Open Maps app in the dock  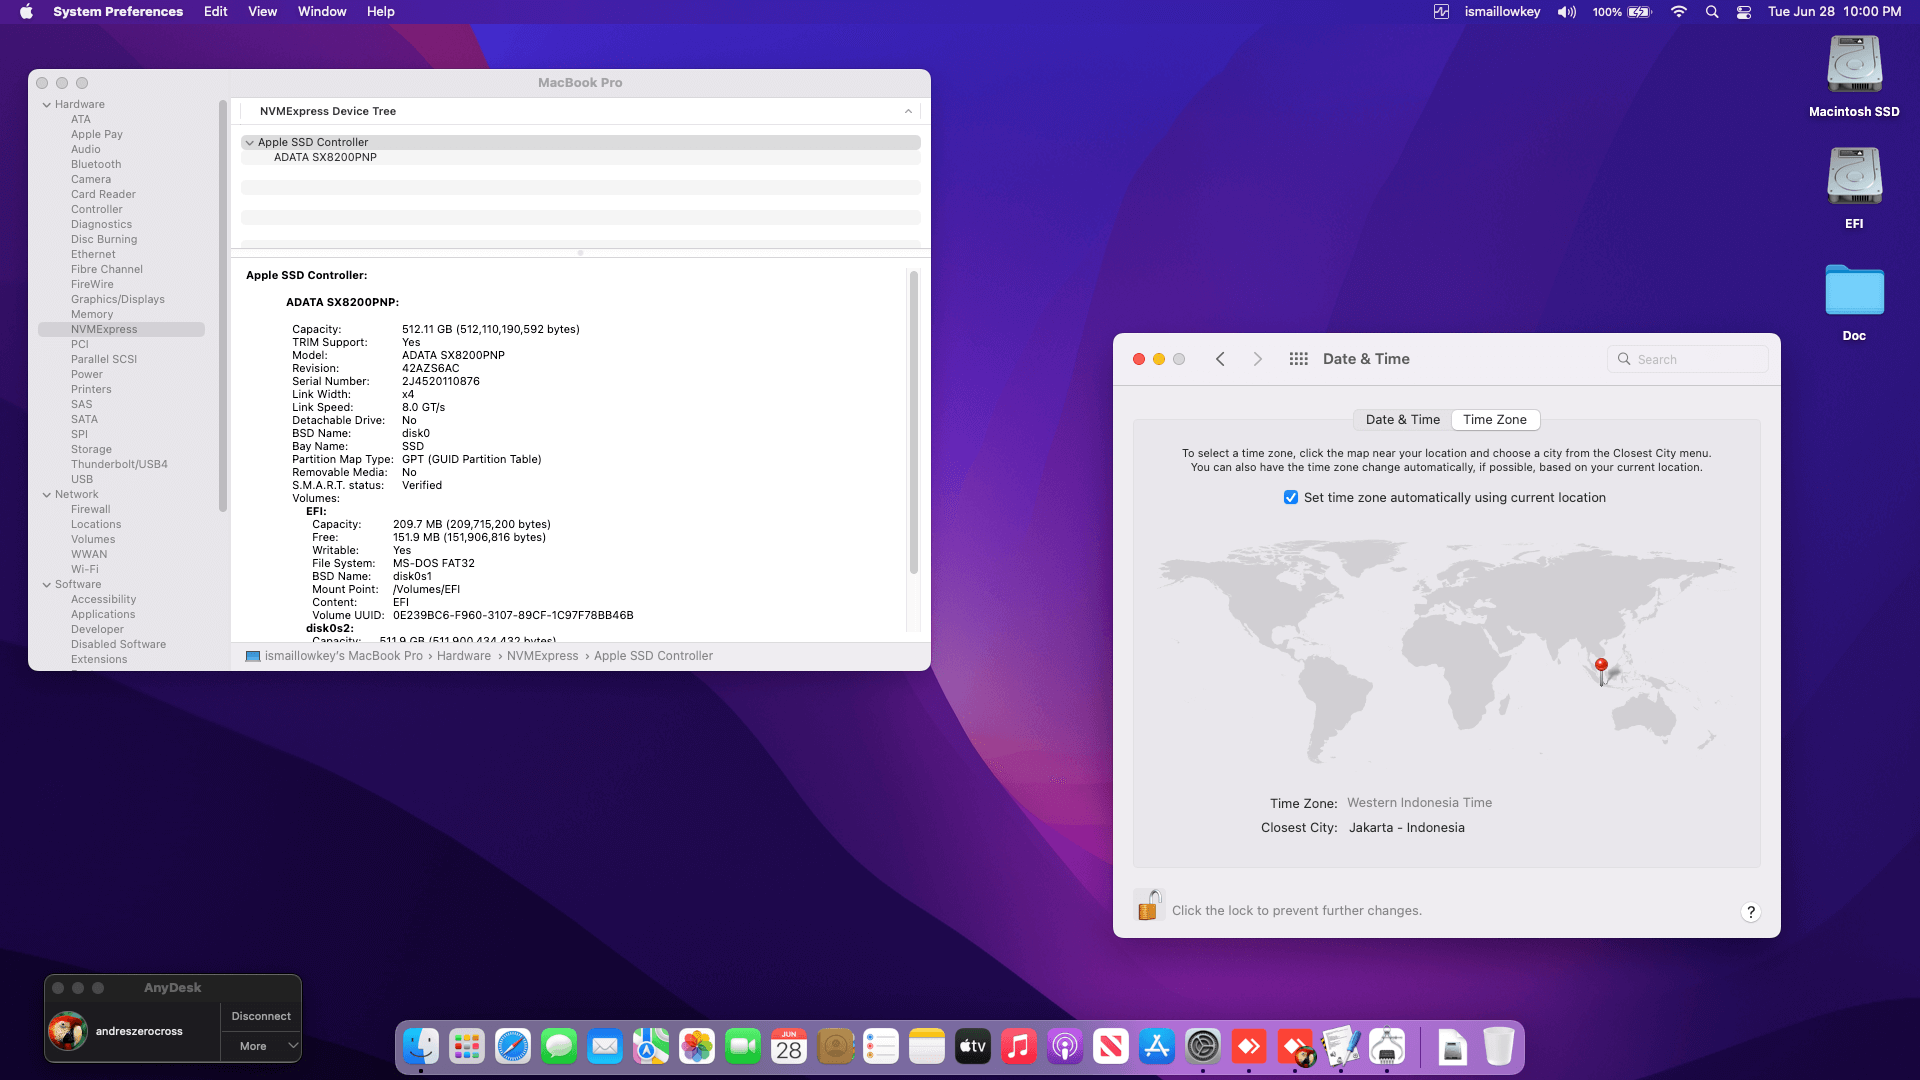(x=651, y=1047)
